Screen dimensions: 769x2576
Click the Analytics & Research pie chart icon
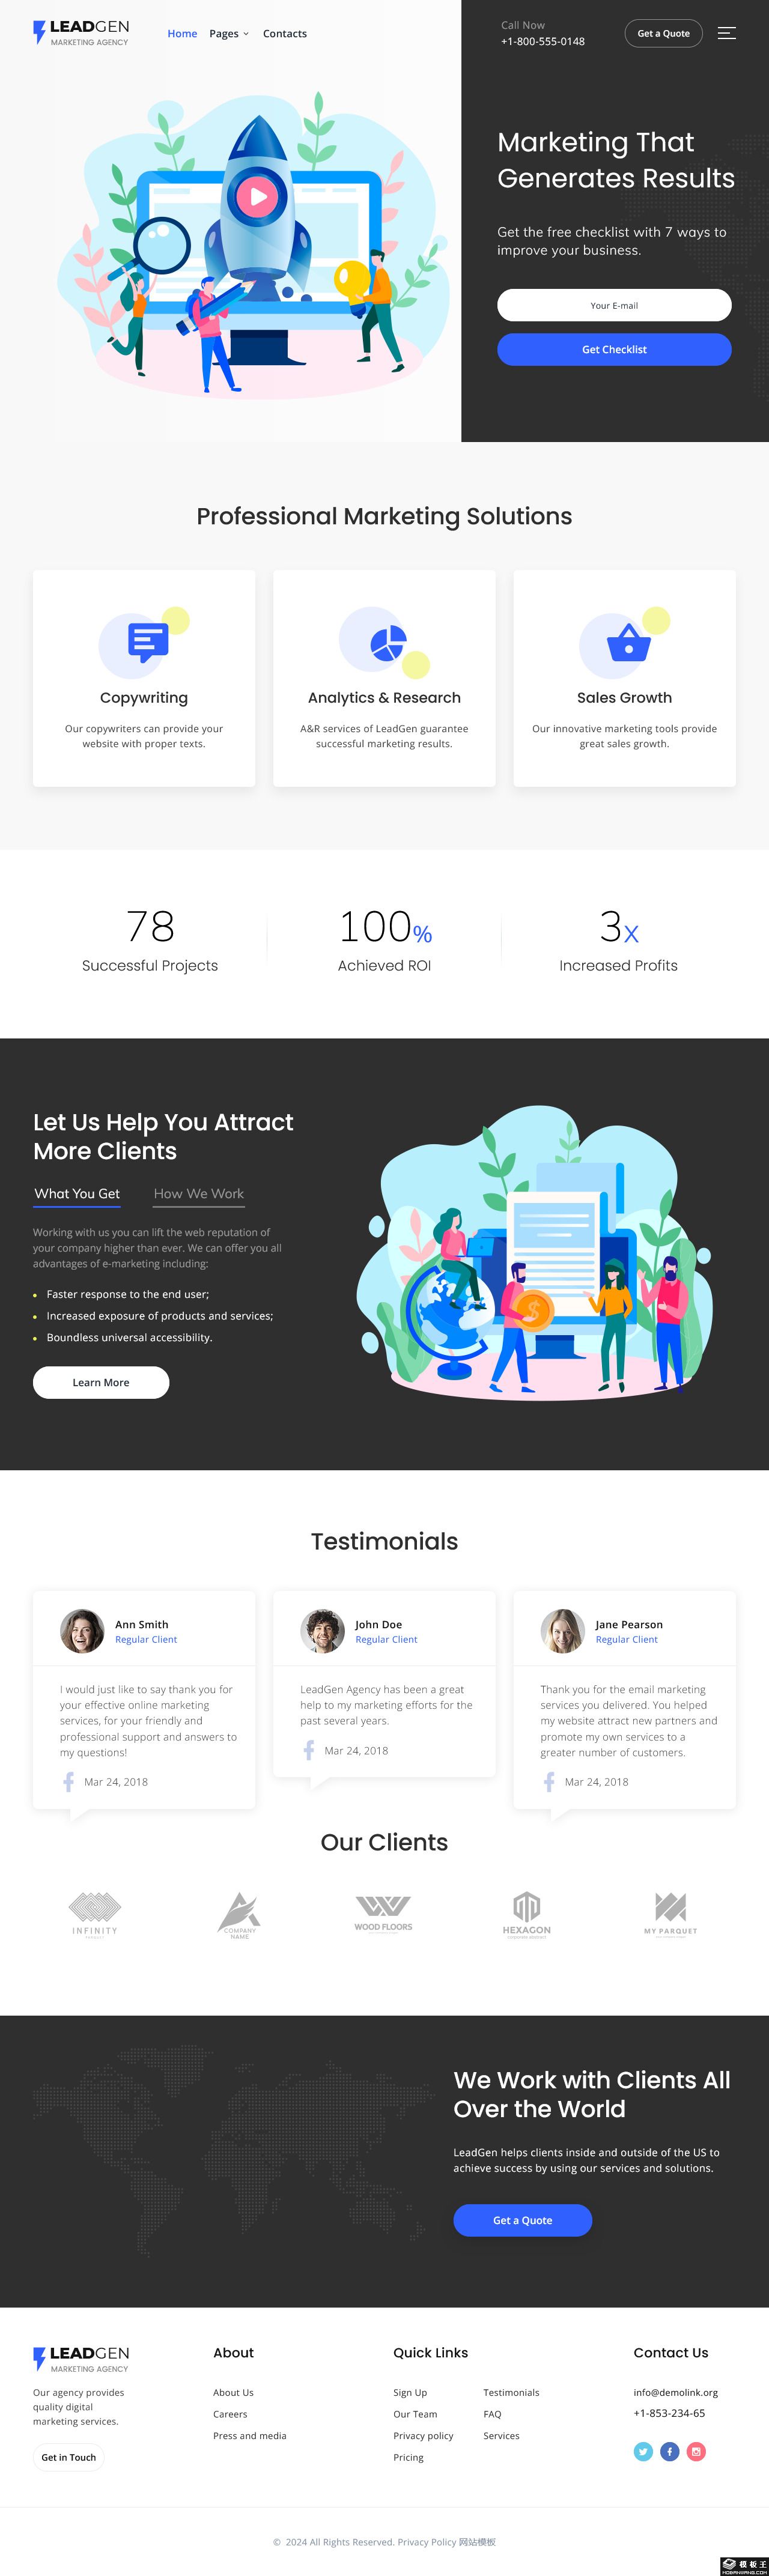(387, 643)
